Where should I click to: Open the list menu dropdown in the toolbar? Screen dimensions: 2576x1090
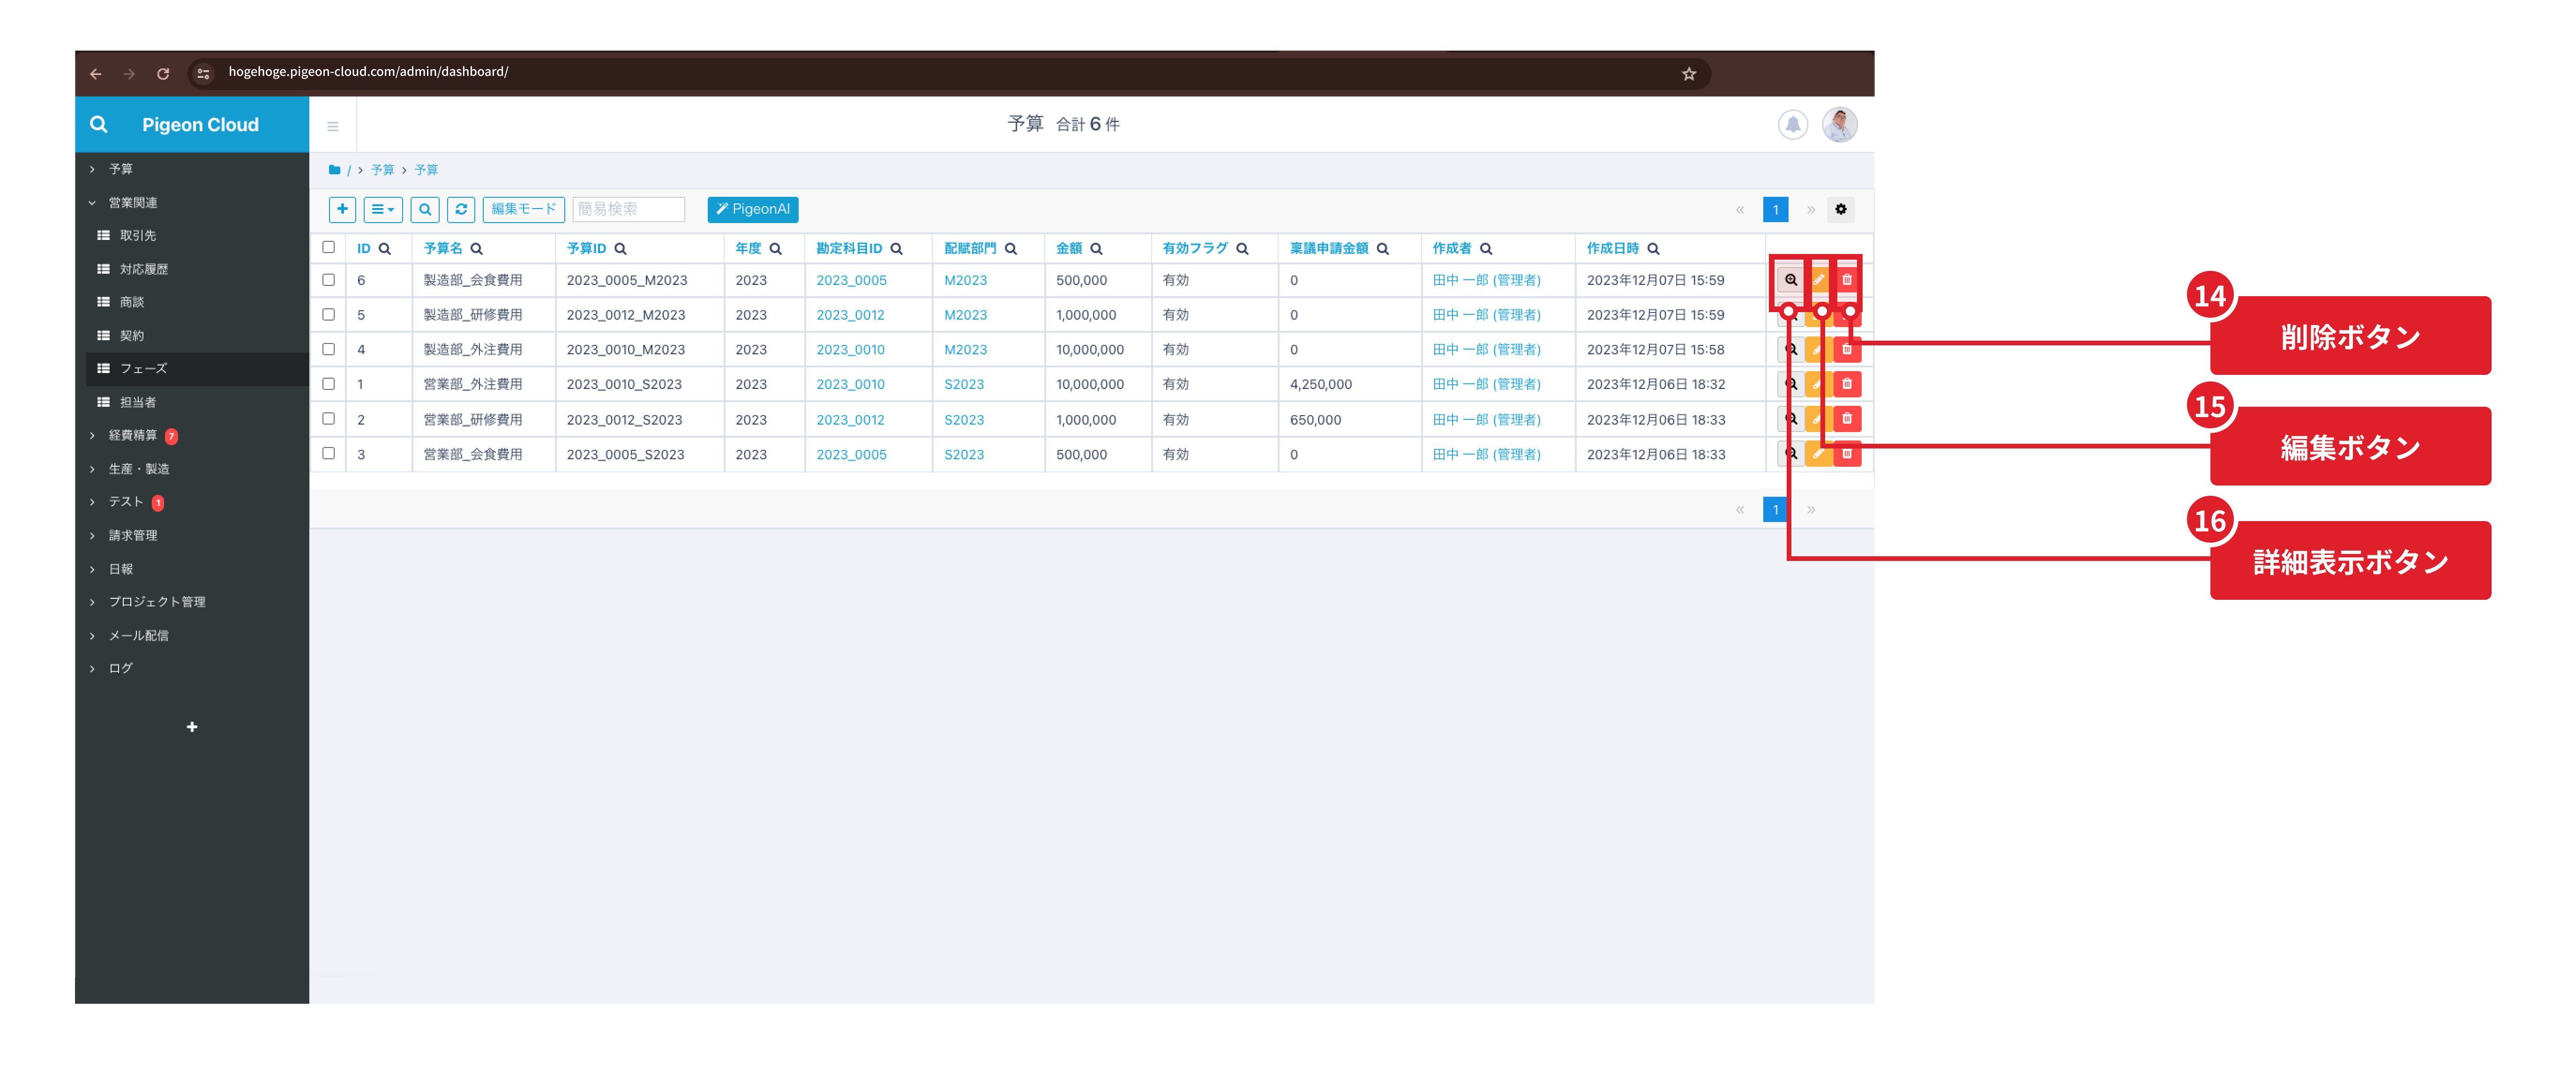383,209
